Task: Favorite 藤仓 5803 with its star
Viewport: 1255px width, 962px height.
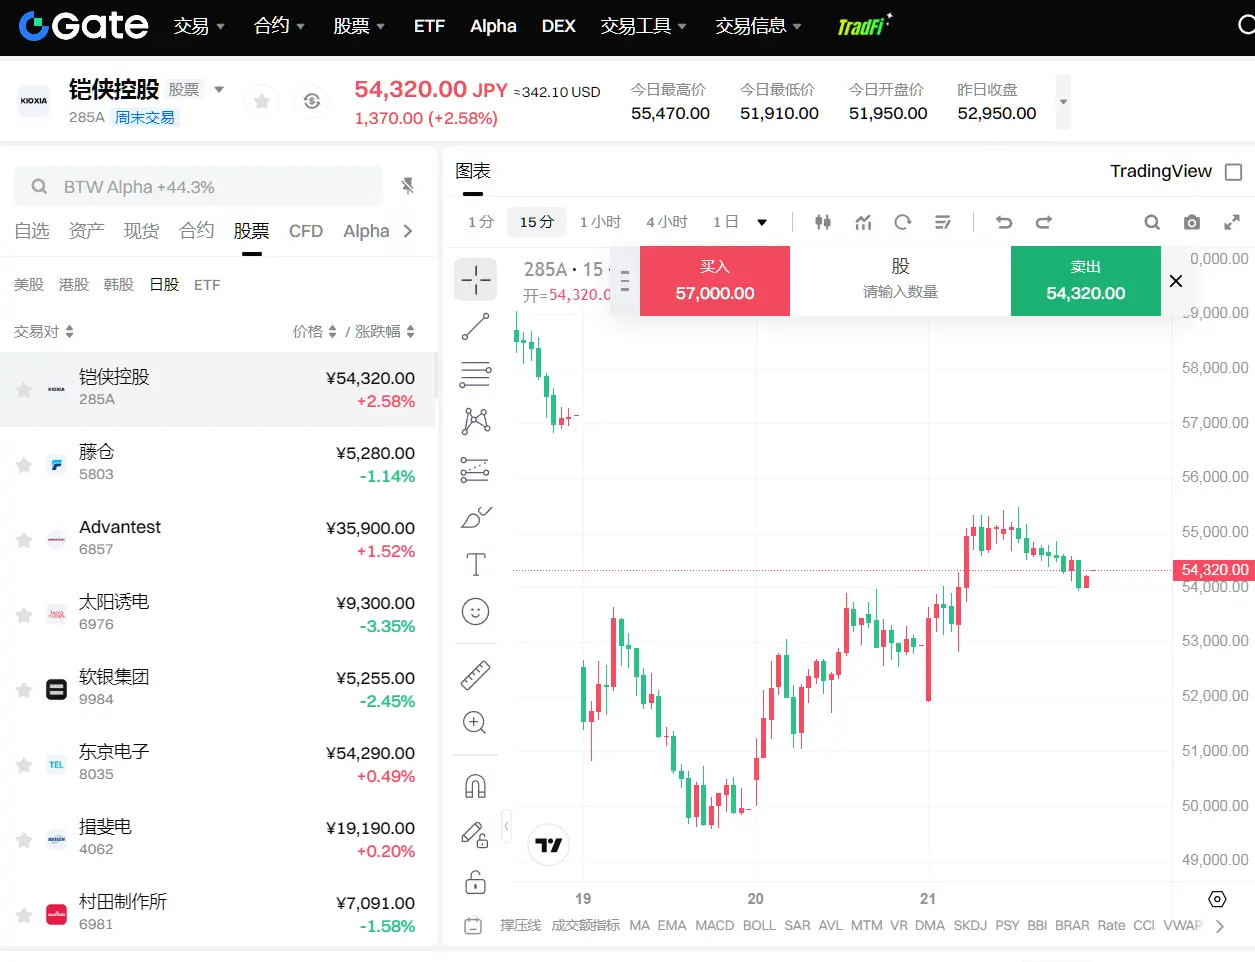Action: coord(24,465)
